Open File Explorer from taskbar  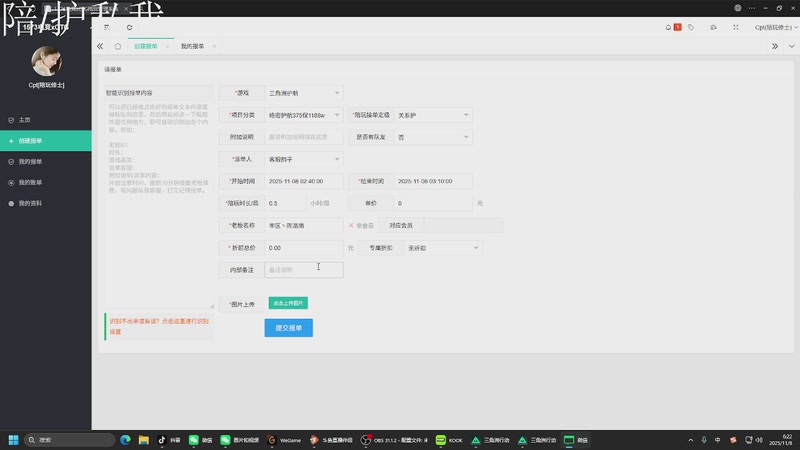(144, 440)
